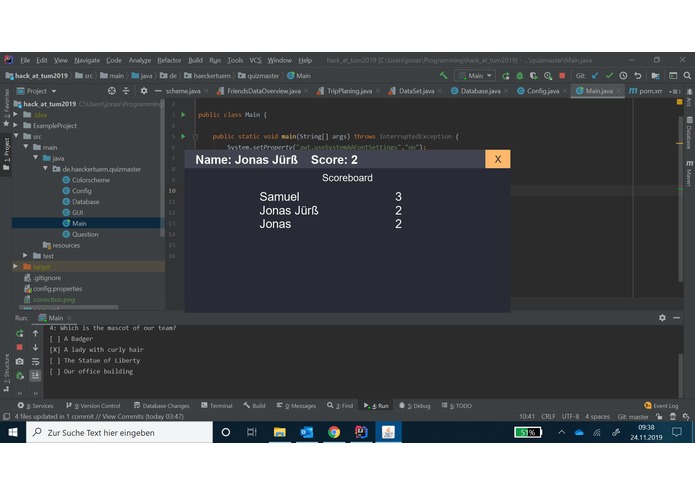Hide the Project tool window

click(158, 91)
